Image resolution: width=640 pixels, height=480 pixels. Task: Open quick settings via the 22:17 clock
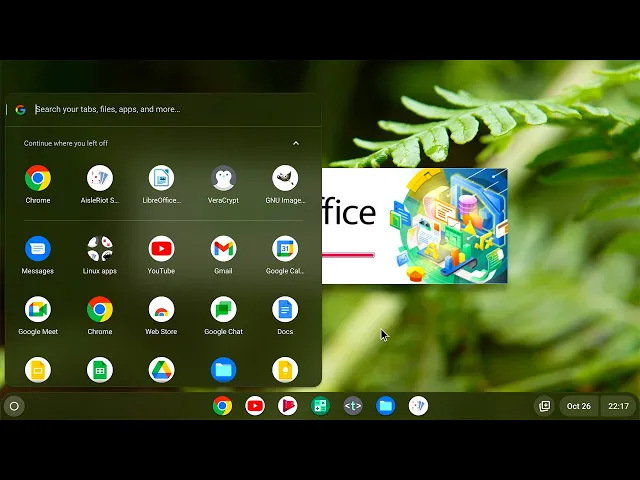[x=618, y=406]
